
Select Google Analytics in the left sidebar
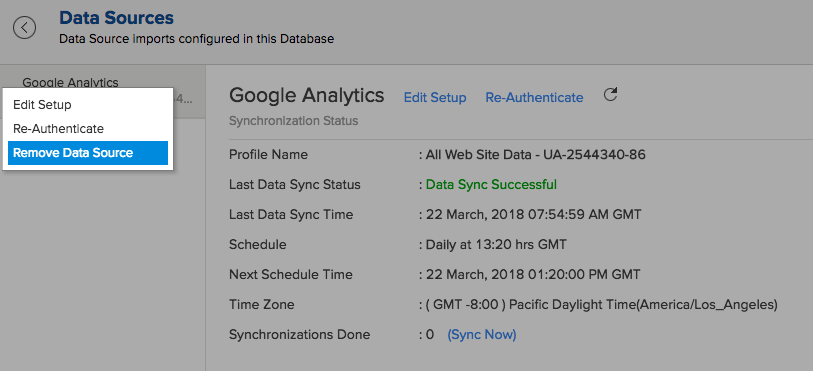(71, 82)
